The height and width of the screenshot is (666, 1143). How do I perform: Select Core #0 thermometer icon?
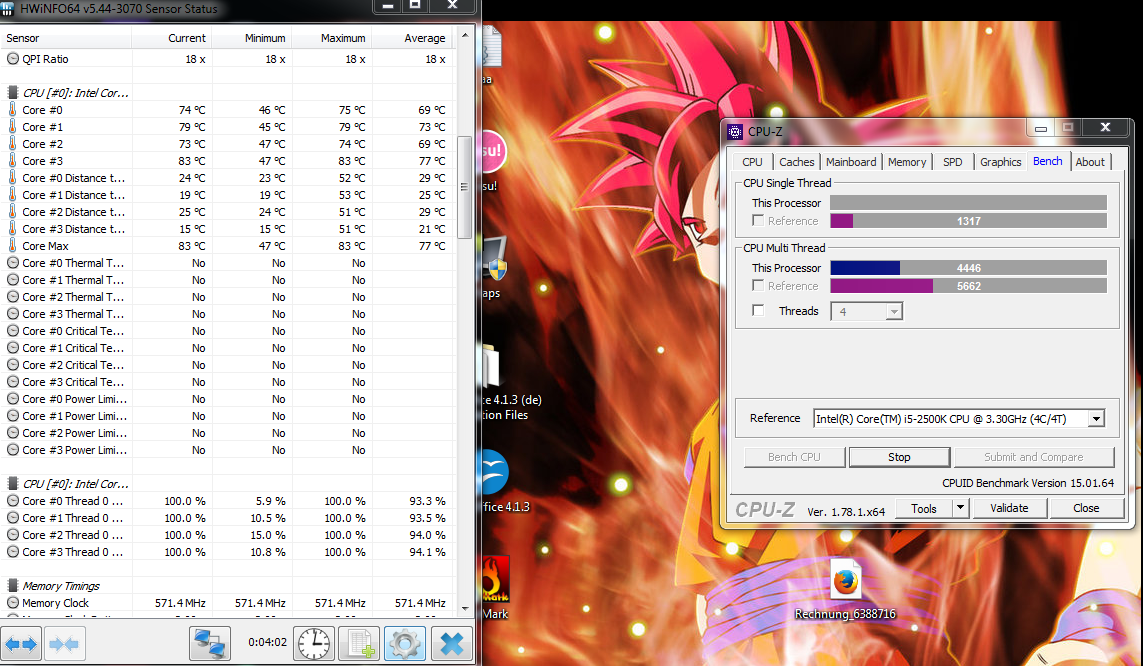[12, 109]
